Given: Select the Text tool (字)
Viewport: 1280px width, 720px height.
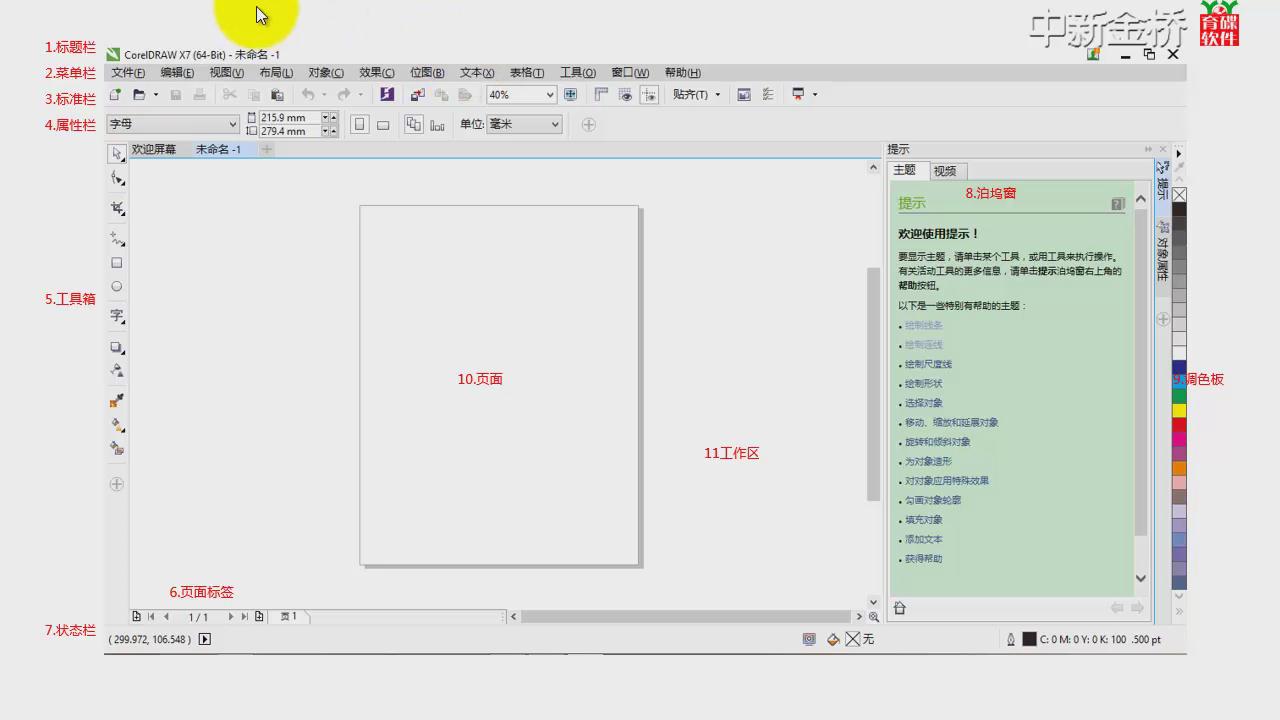Looking at the screenshot, I should click(x=117, y=316).
